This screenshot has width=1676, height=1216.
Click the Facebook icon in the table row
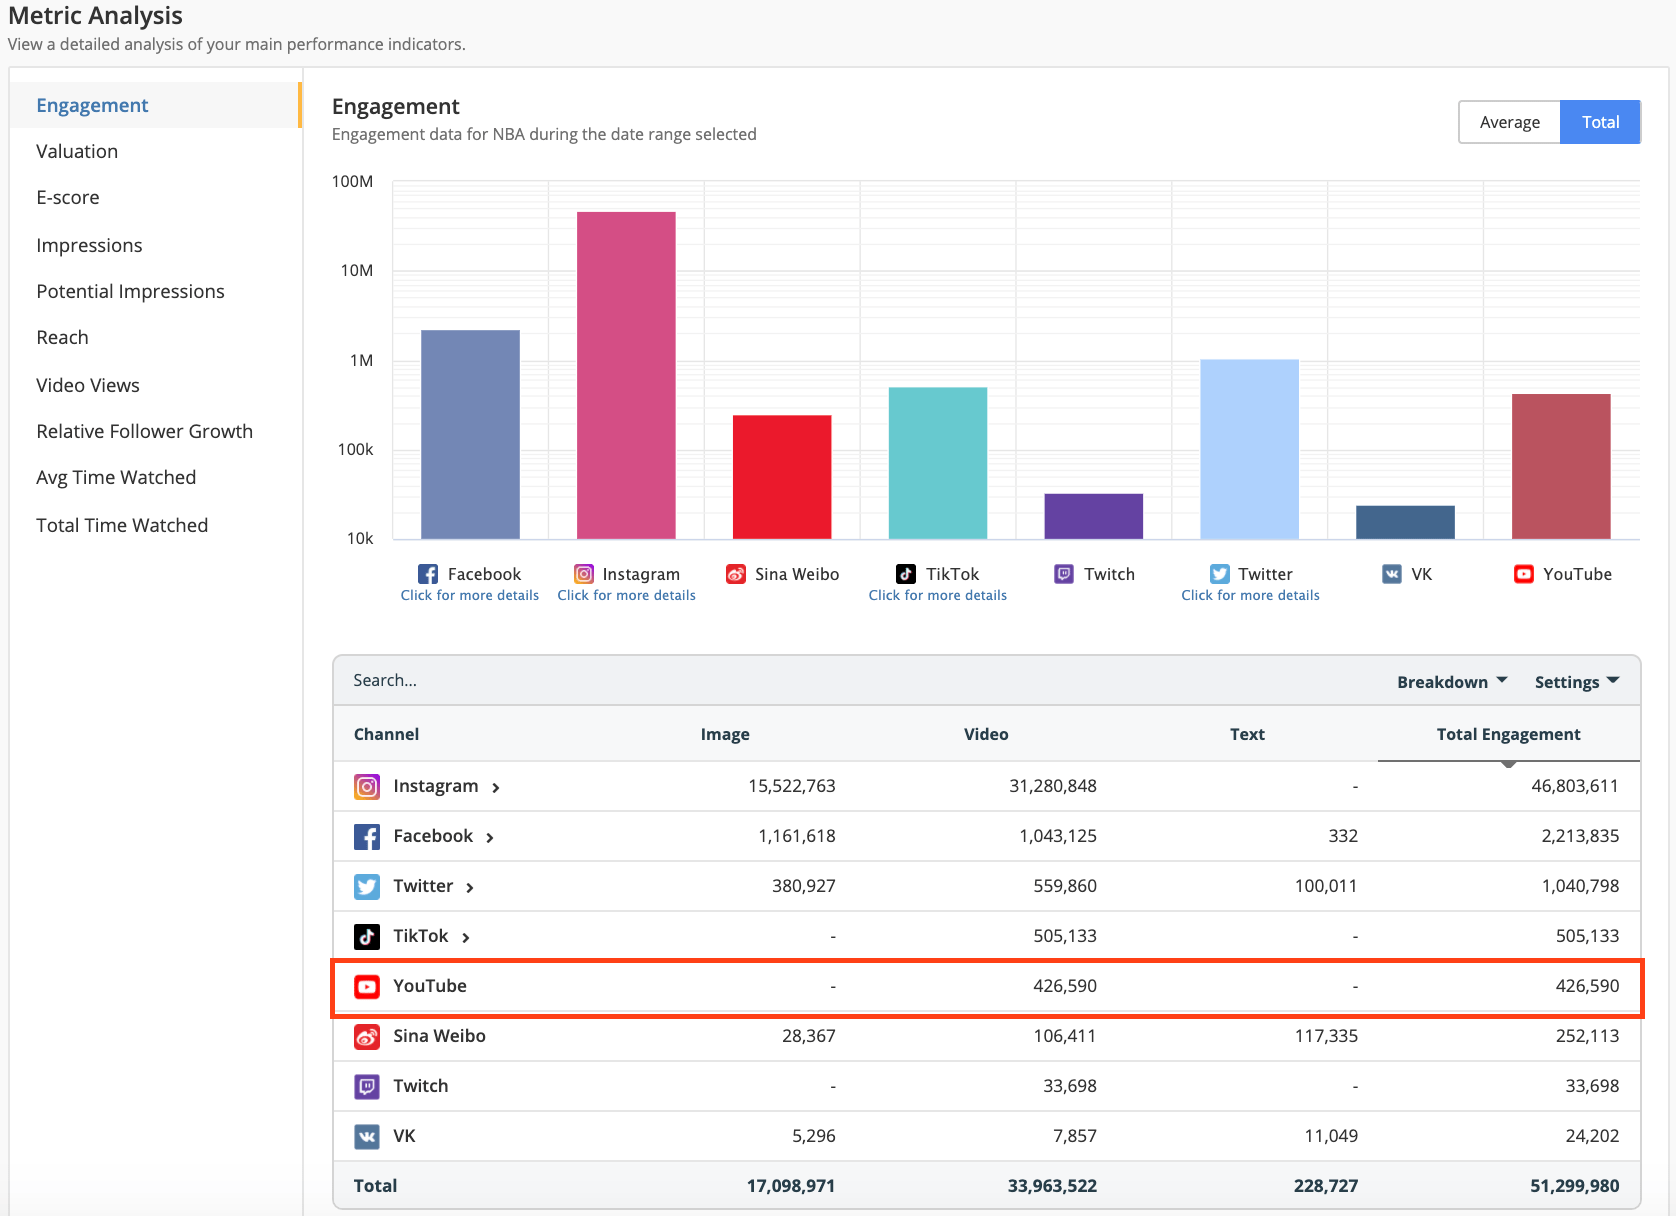coord(367,837)
